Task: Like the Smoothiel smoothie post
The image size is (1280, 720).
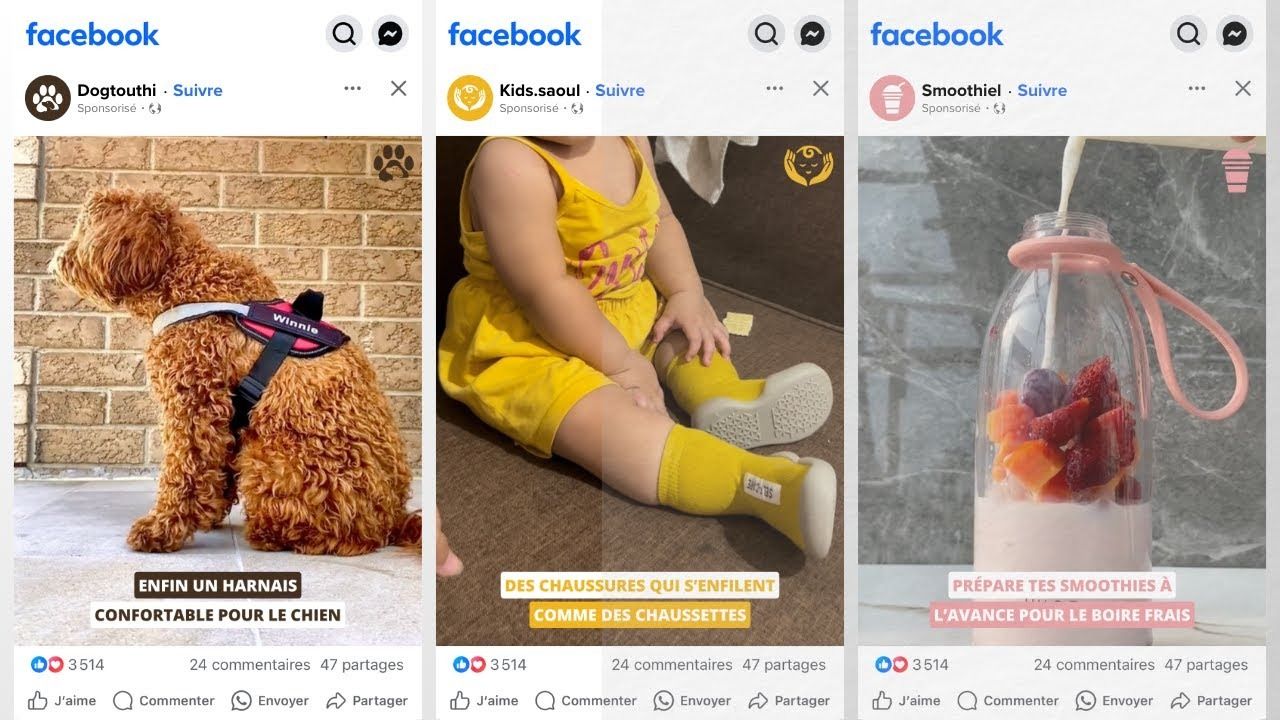Action: pos(906,700)
